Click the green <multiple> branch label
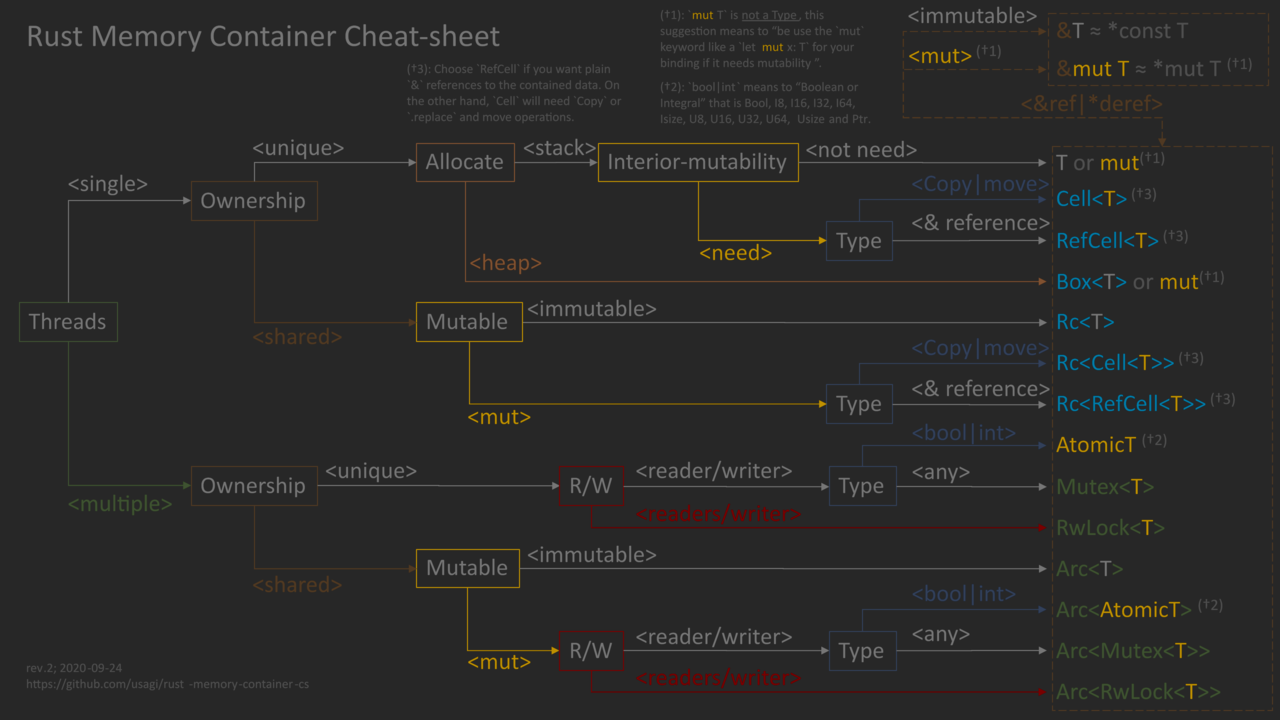The height and width of the screenshot is (720, 1280). click(x=120, y=504)
